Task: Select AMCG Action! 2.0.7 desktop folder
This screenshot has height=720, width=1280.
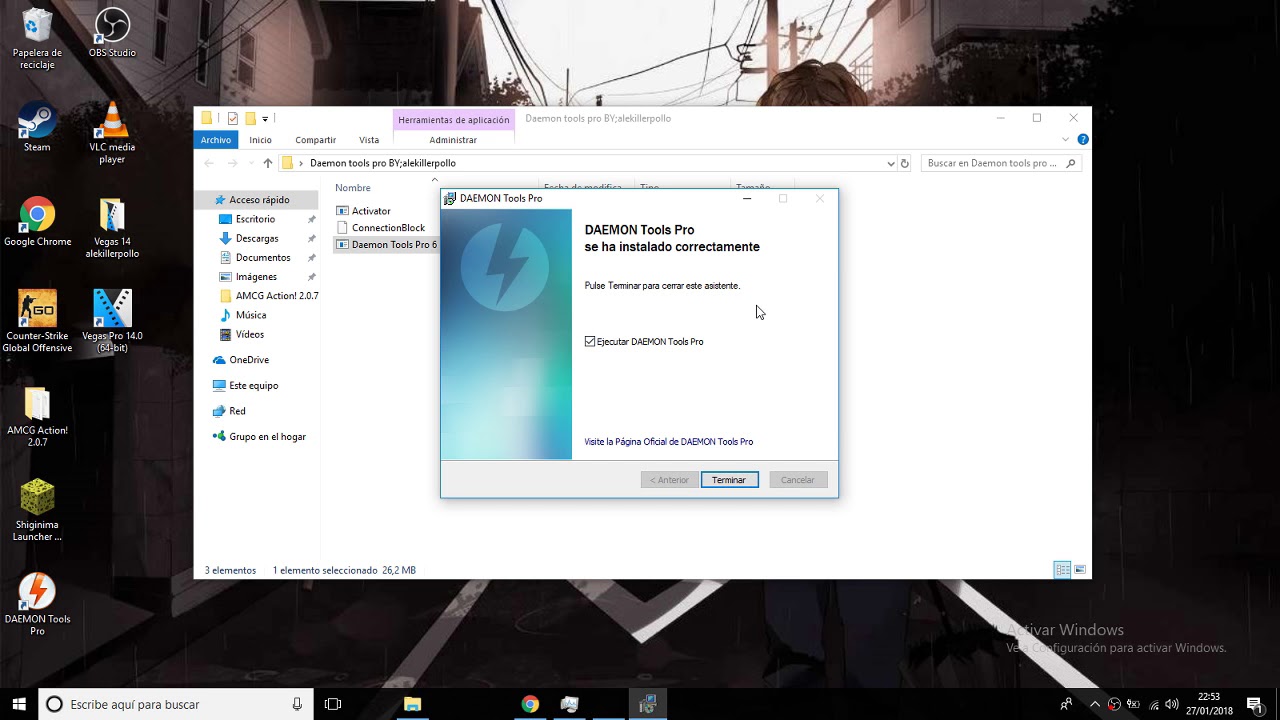Action: click(x=37, y=417)
